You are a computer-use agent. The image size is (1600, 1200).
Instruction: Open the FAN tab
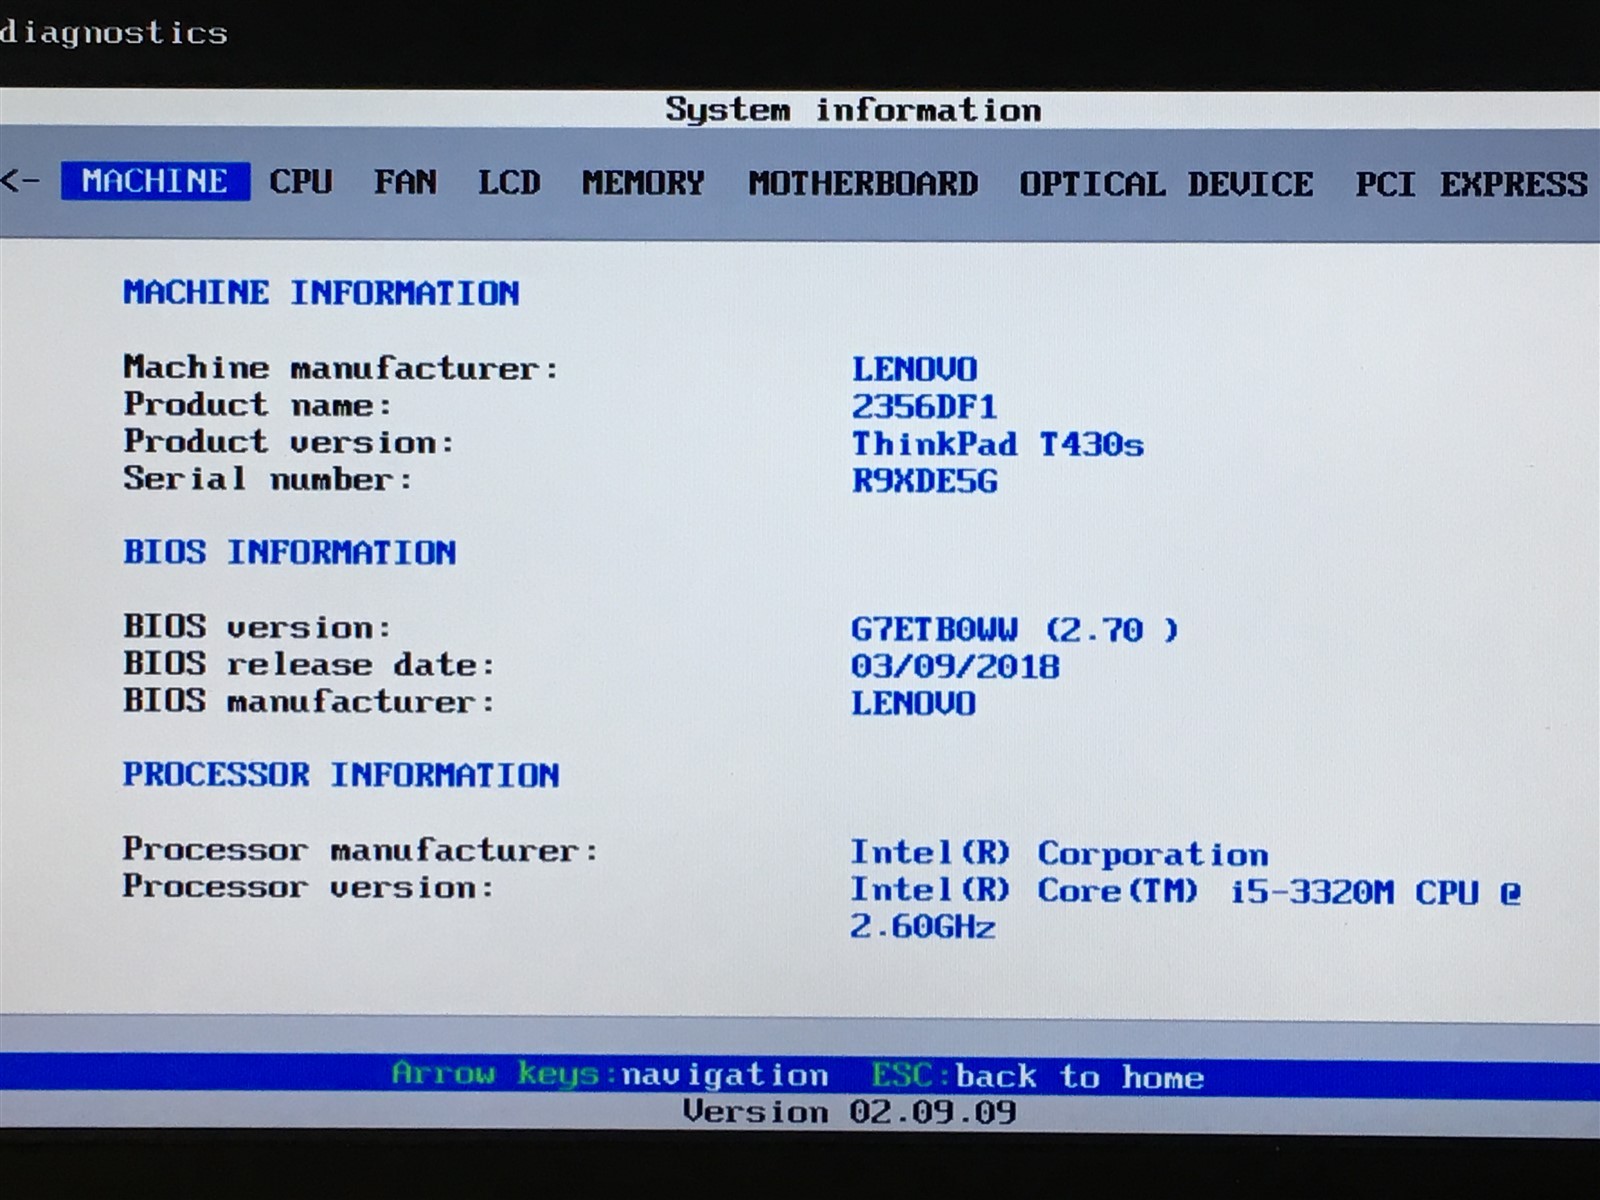click(x=405, y=182)
